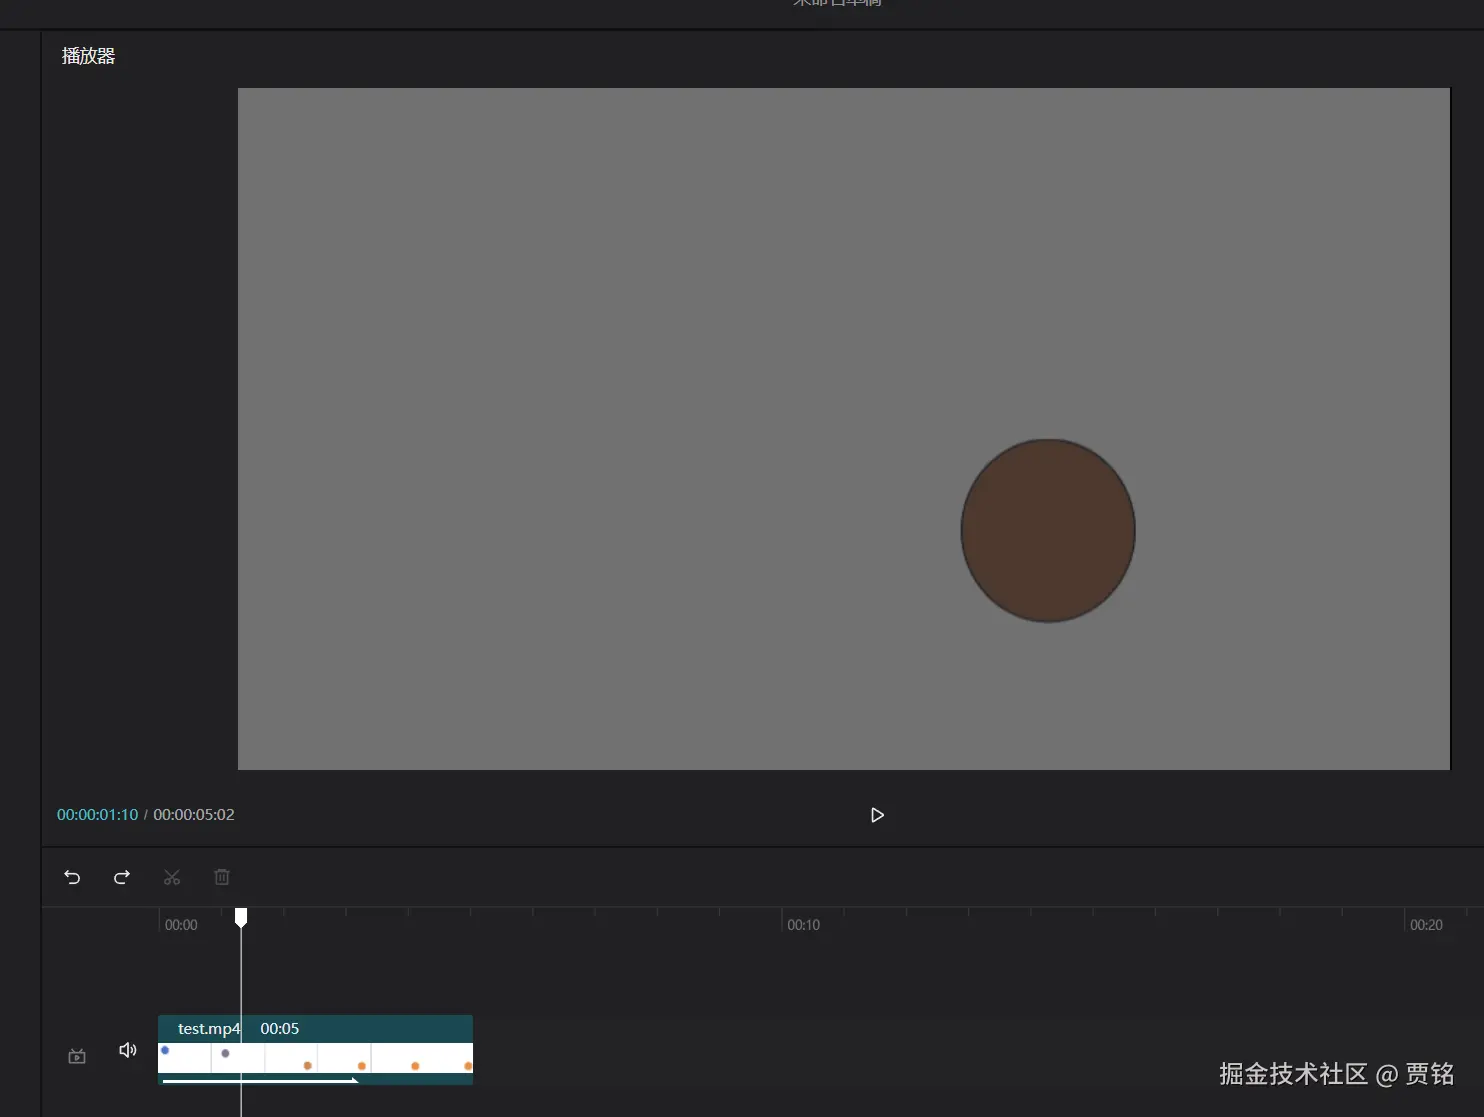Mute the track with the speaker icon

click(x=127, y=1050)
